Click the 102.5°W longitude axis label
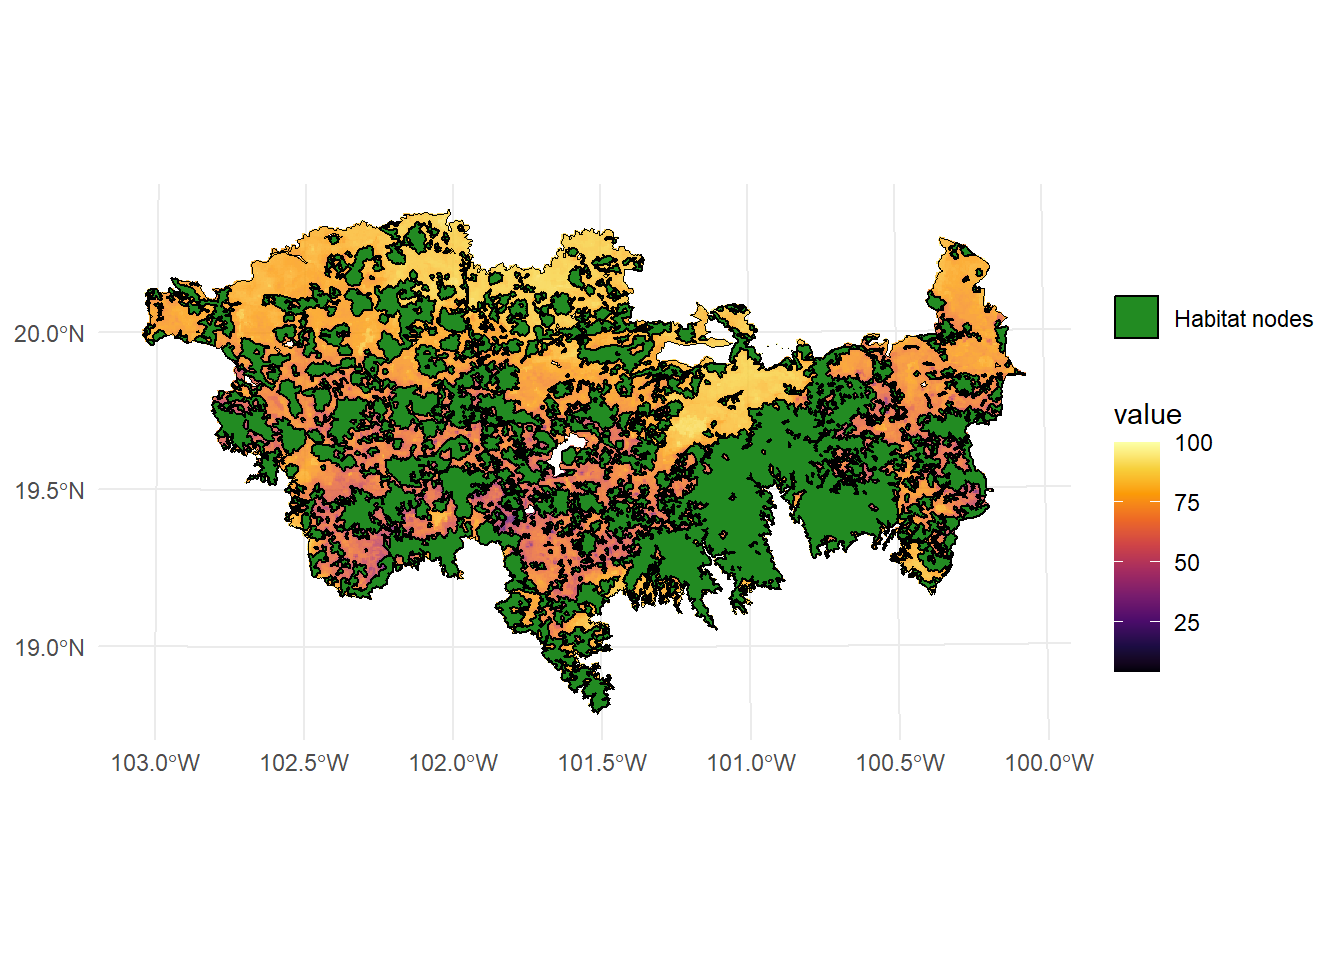 point(304,764)
